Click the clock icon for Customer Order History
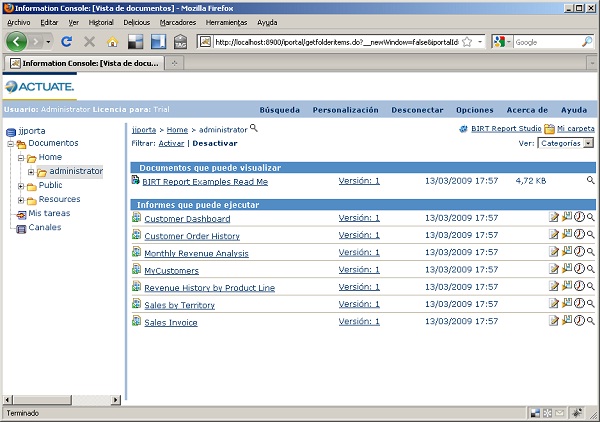The width and height of the screenshot is (600, 422). (579, 234)
